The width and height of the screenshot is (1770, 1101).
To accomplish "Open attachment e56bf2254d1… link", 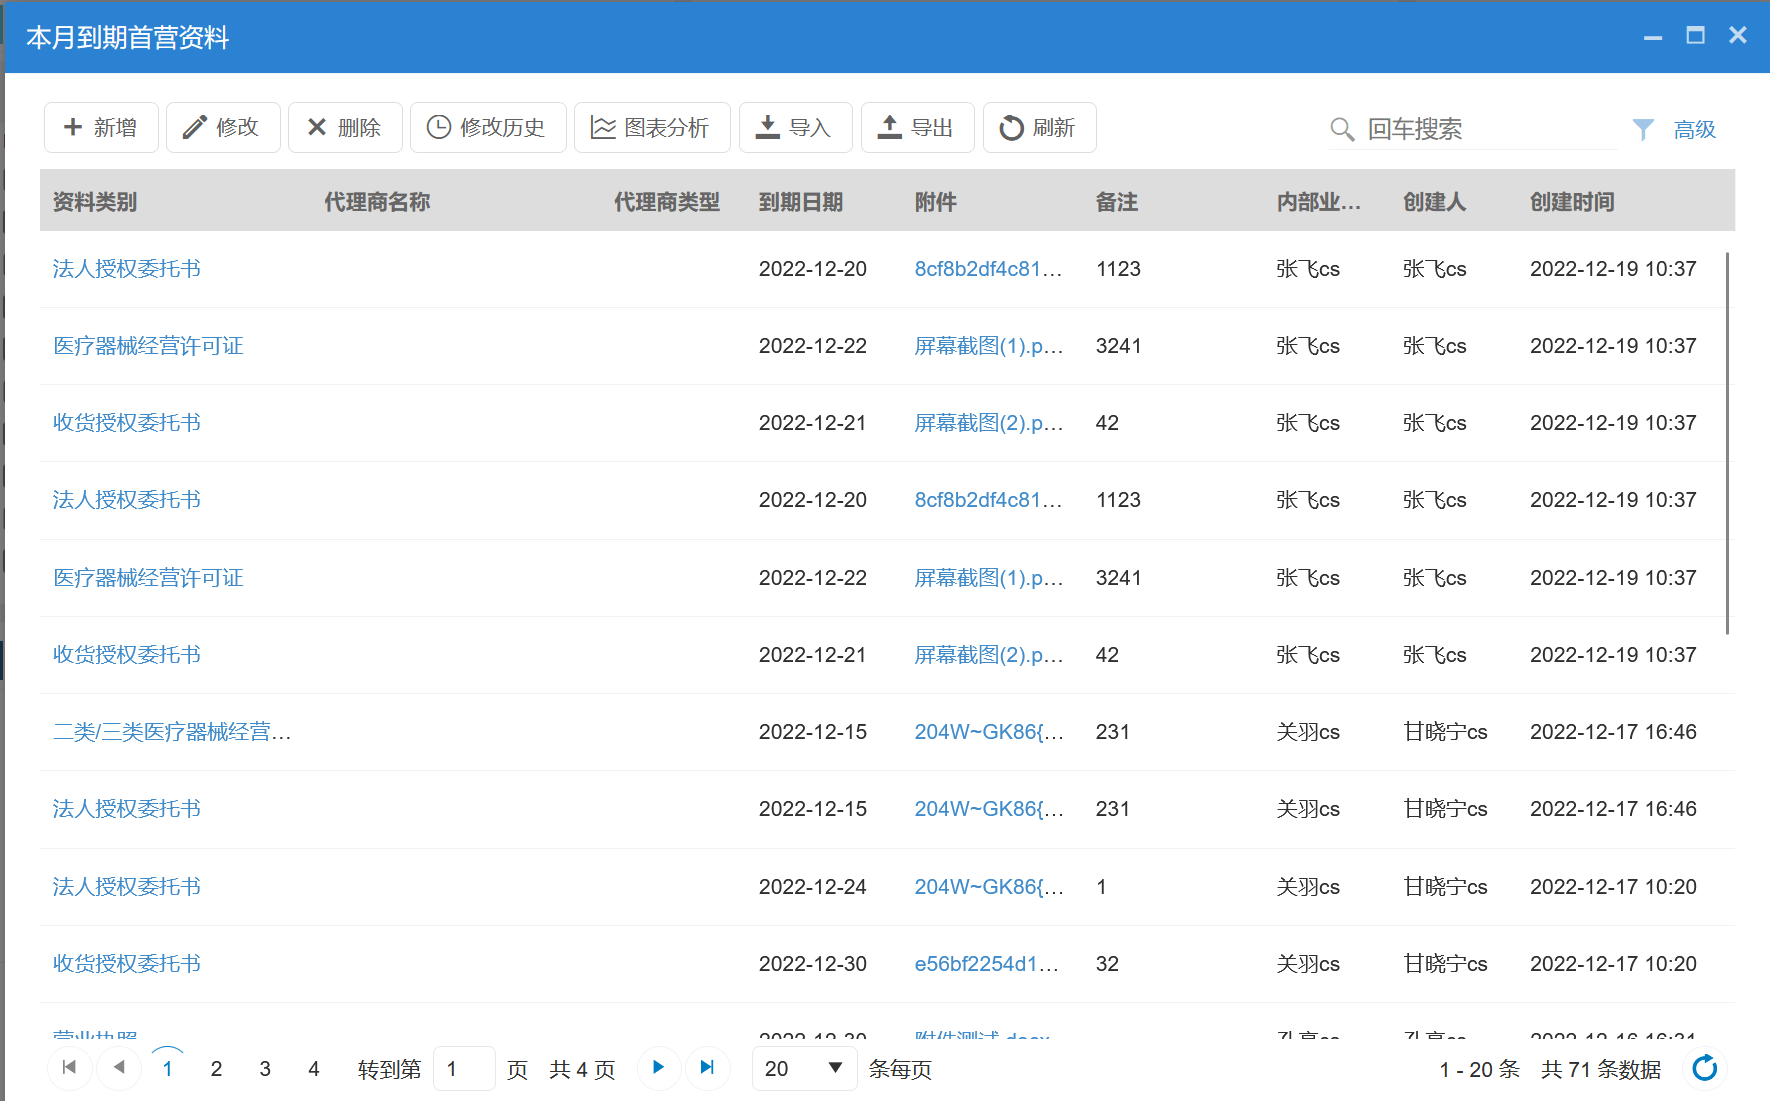I will point(986,964).
